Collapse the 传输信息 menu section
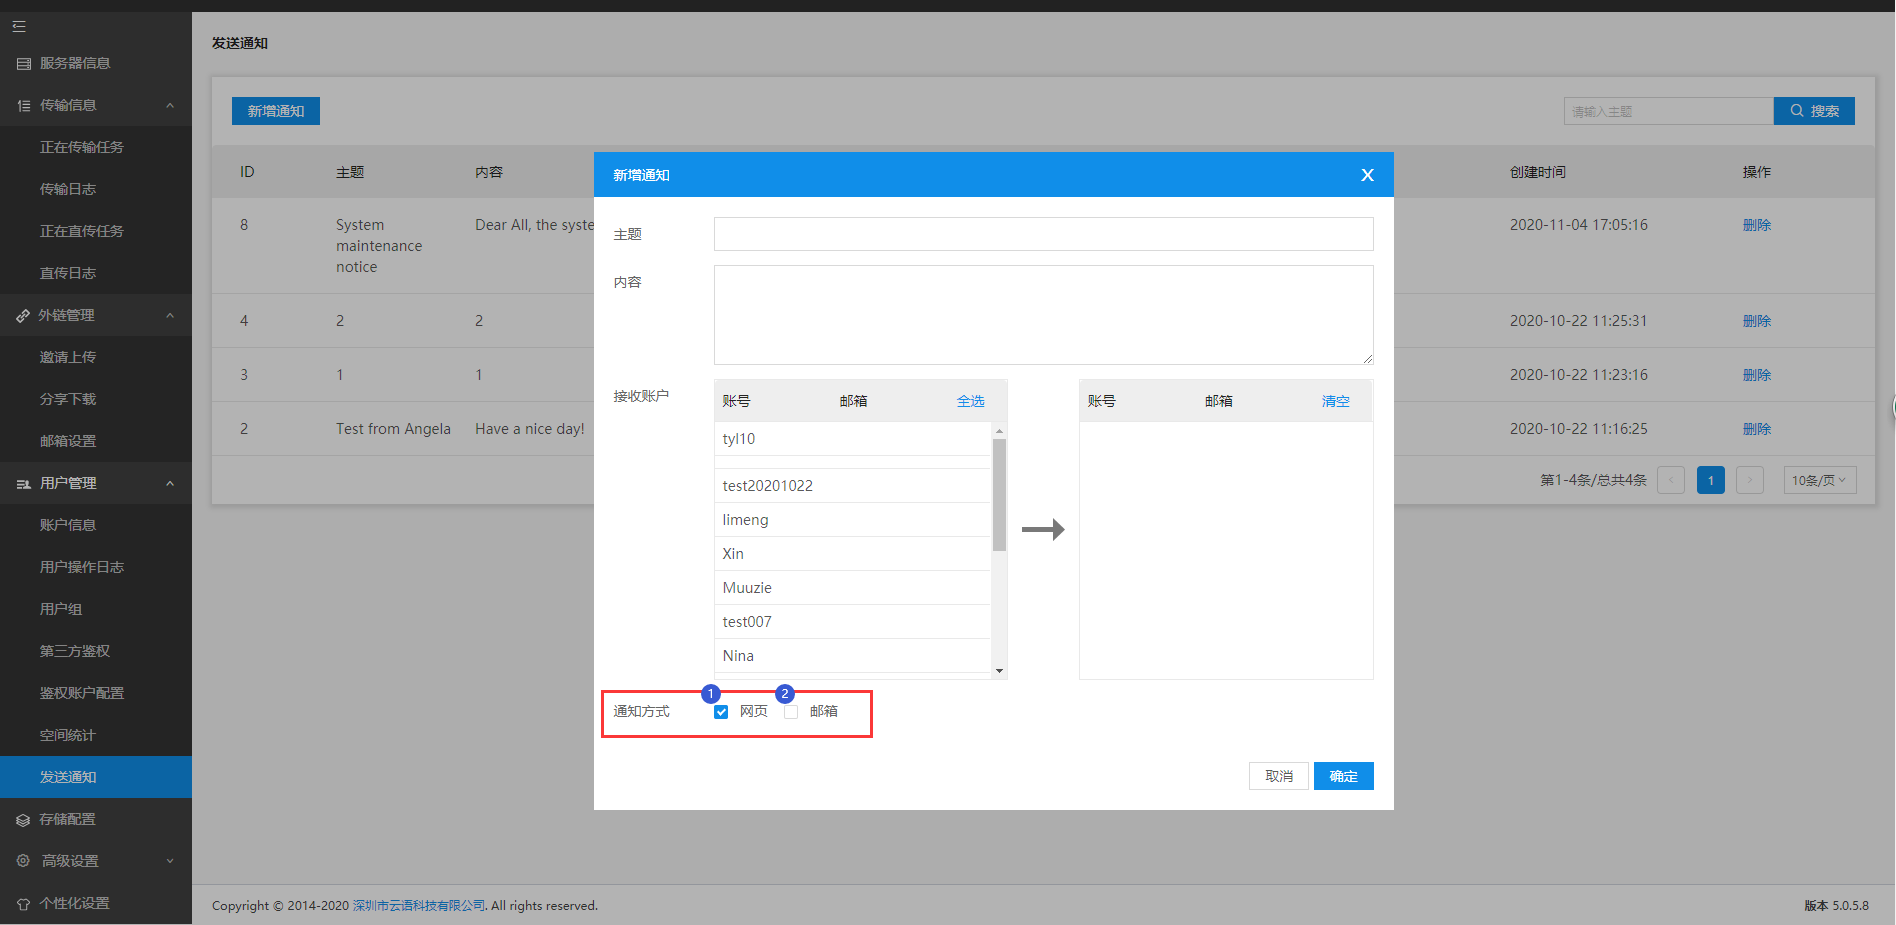The width and height of the screenshot is (1896, 925). click(170, 106)
